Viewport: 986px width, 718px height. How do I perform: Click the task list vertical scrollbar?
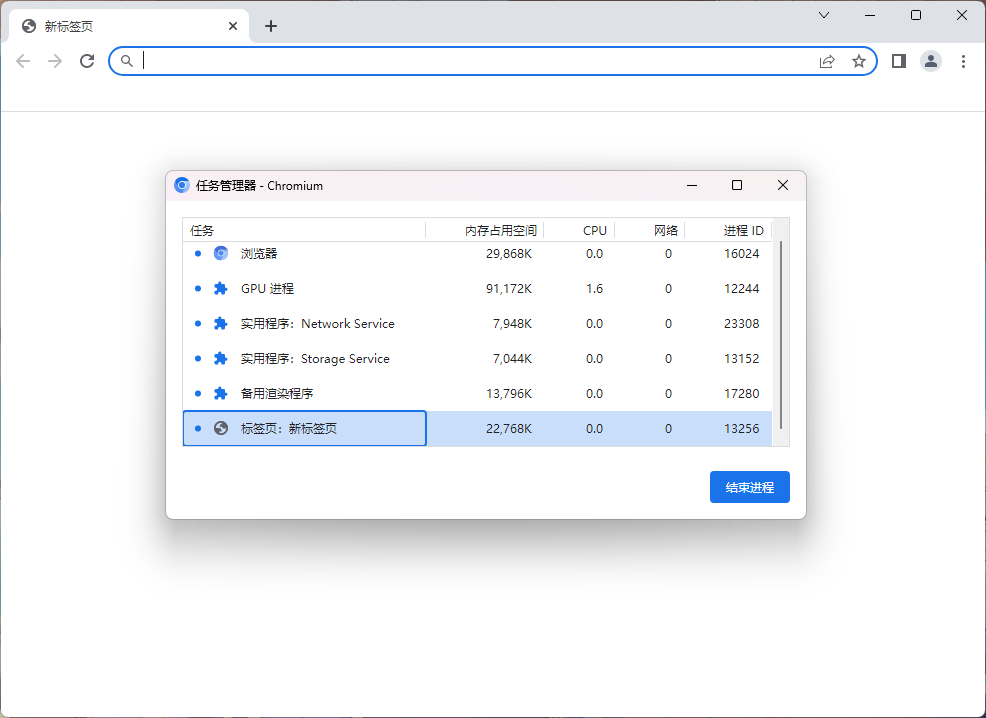coord(781,334)
